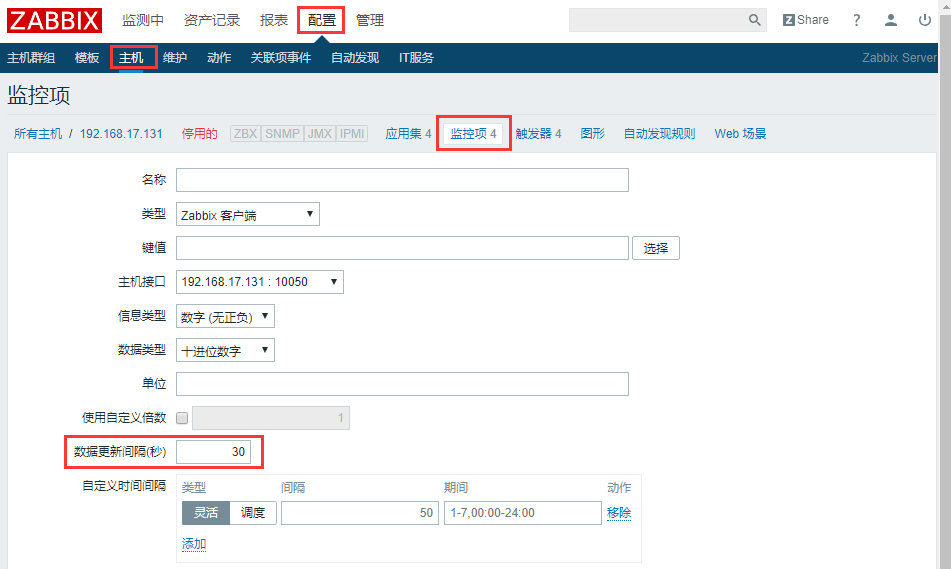This screenshot has height=569, width=951.
Task: Focus the 间隔 field with 50
Action: [x=360, y=513]
